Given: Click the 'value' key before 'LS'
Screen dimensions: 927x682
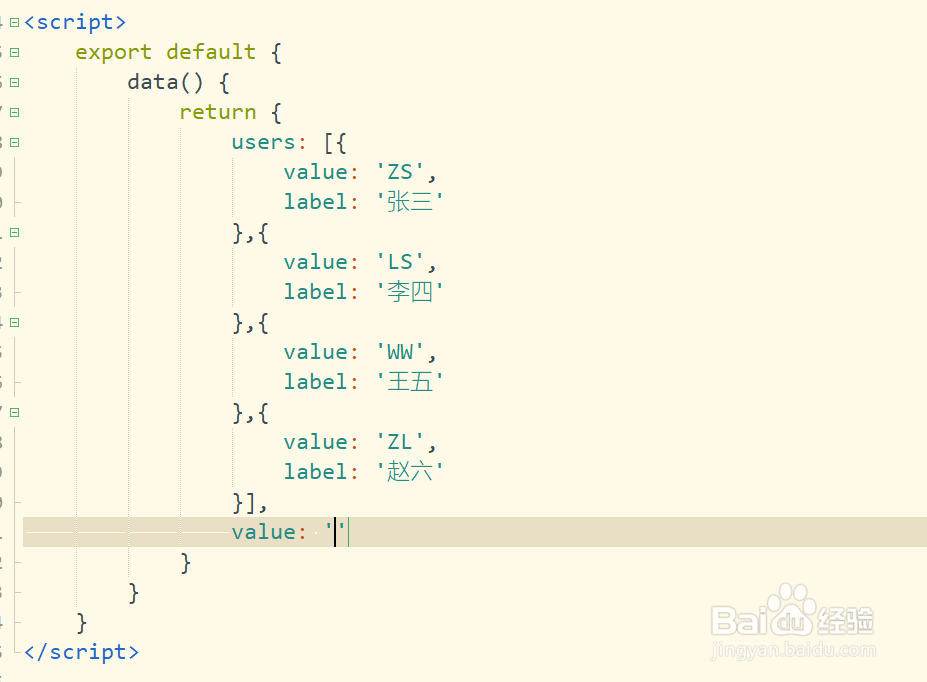Looking at the screenshot, I should pyautogui.click(x=316, y=262).
